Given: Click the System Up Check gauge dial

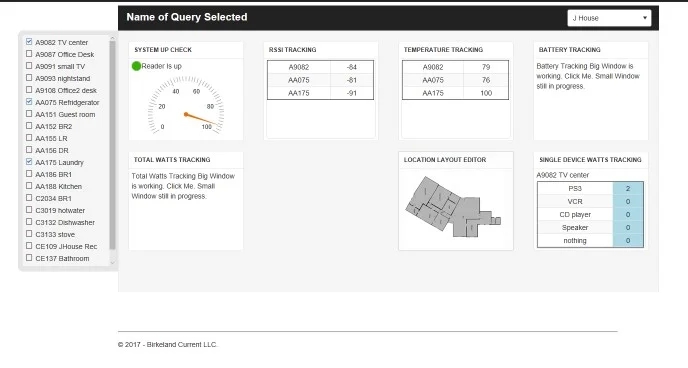Looking at the screenshot, I should coord(186,105).
